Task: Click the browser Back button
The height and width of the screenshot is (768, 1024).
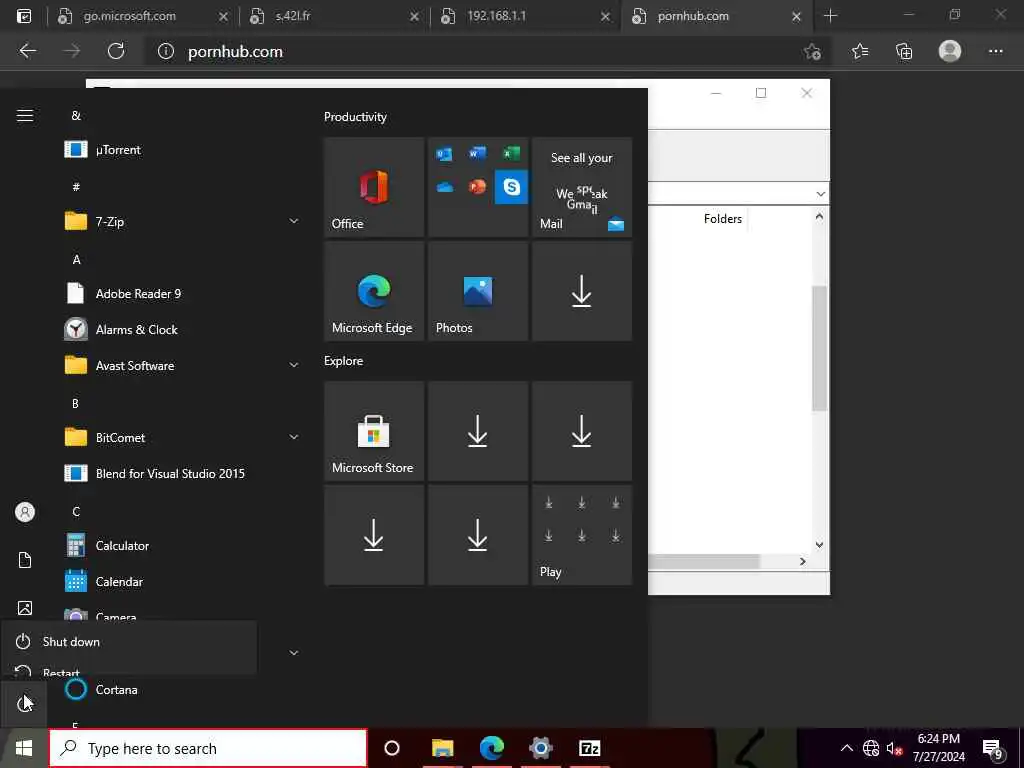Action: [x=27, y=51]
